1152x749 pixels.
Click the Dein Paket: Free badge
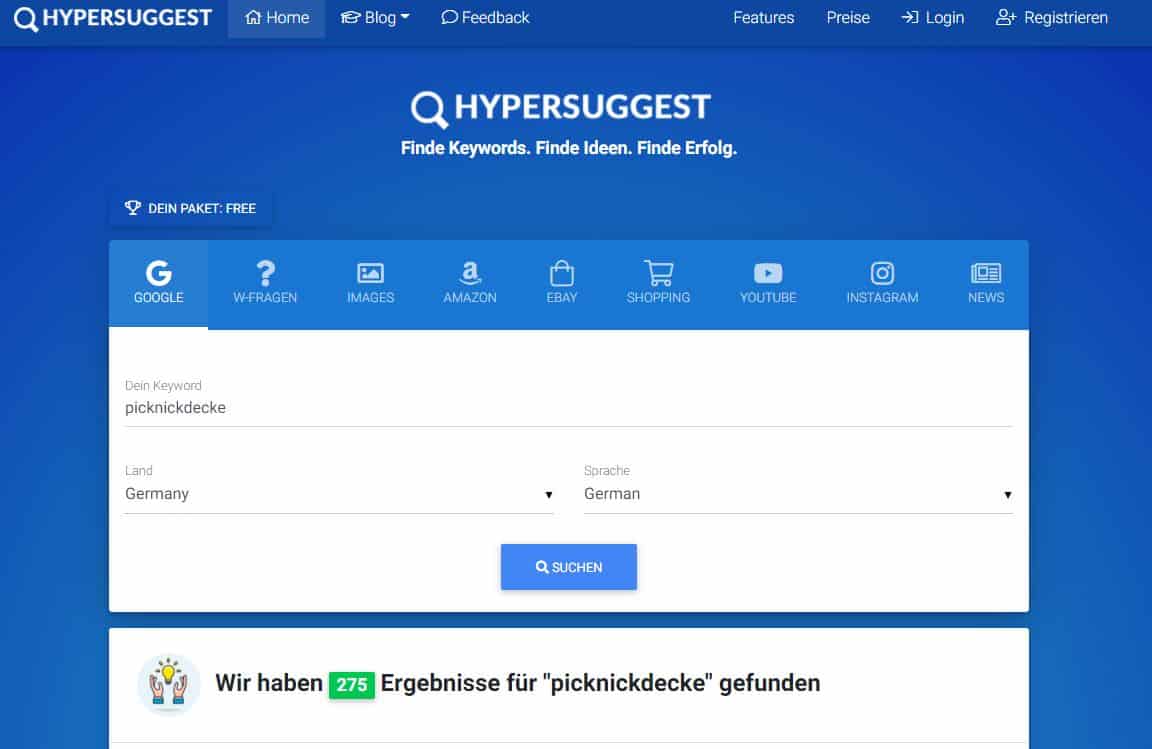(190, 208)
